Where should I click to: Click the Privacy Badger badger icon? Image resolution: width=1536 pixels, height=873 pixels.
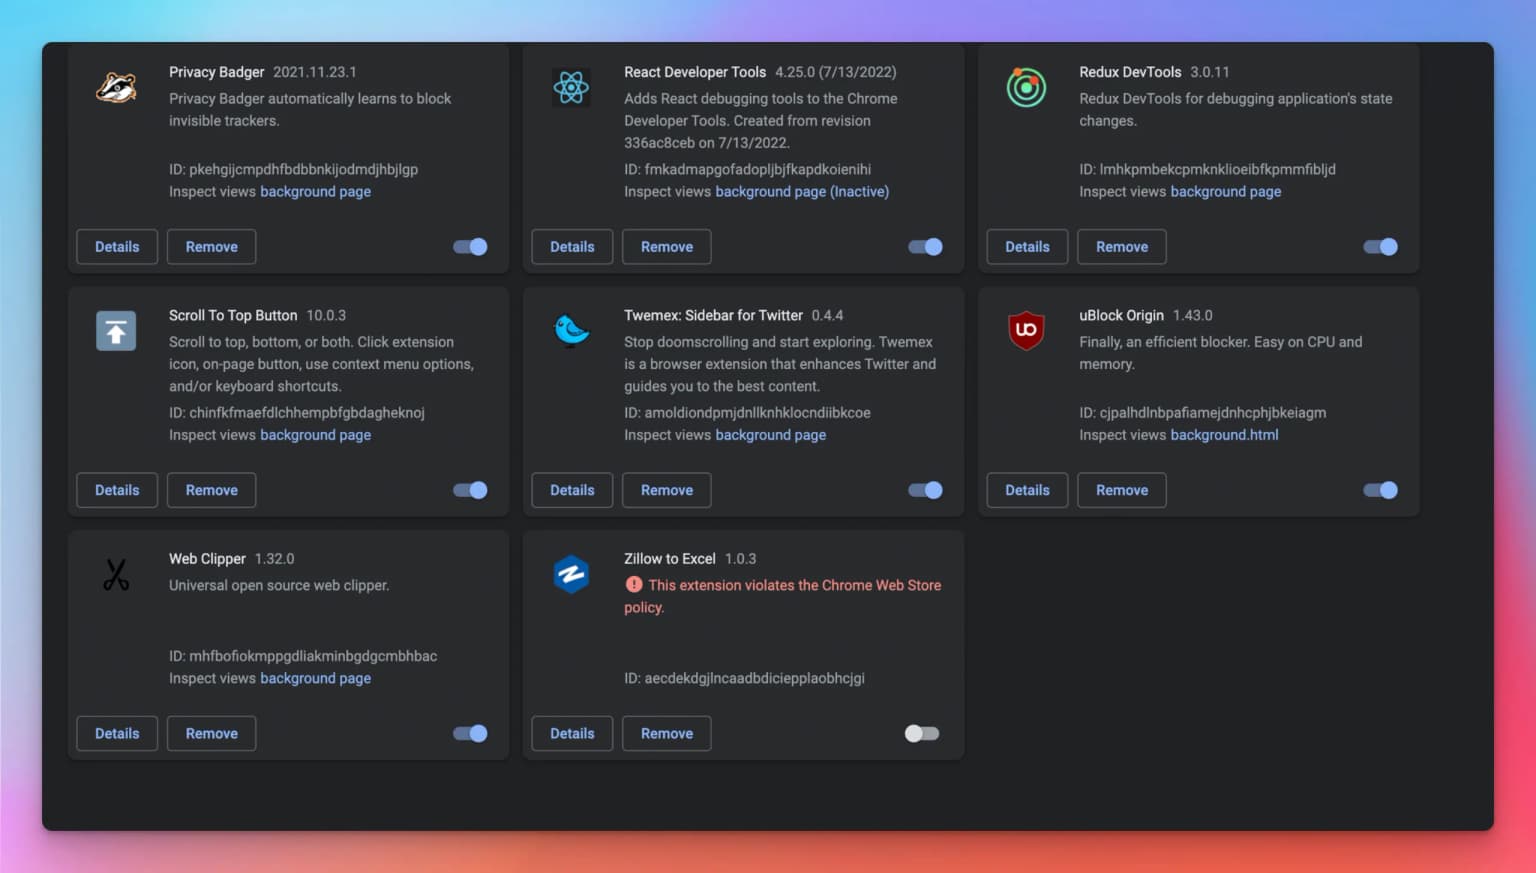(x=116, y=88)
